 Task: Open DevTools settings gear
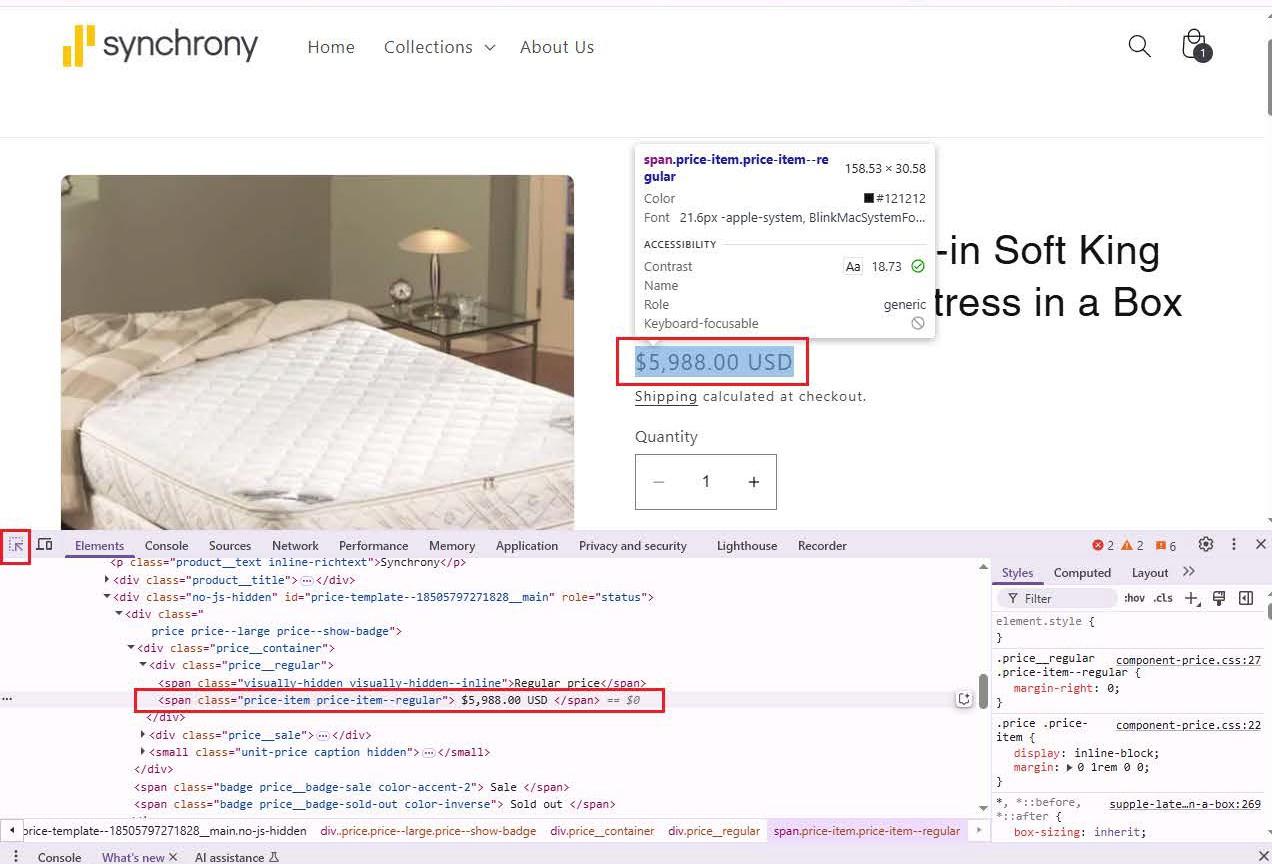[x=1206, y=545]
